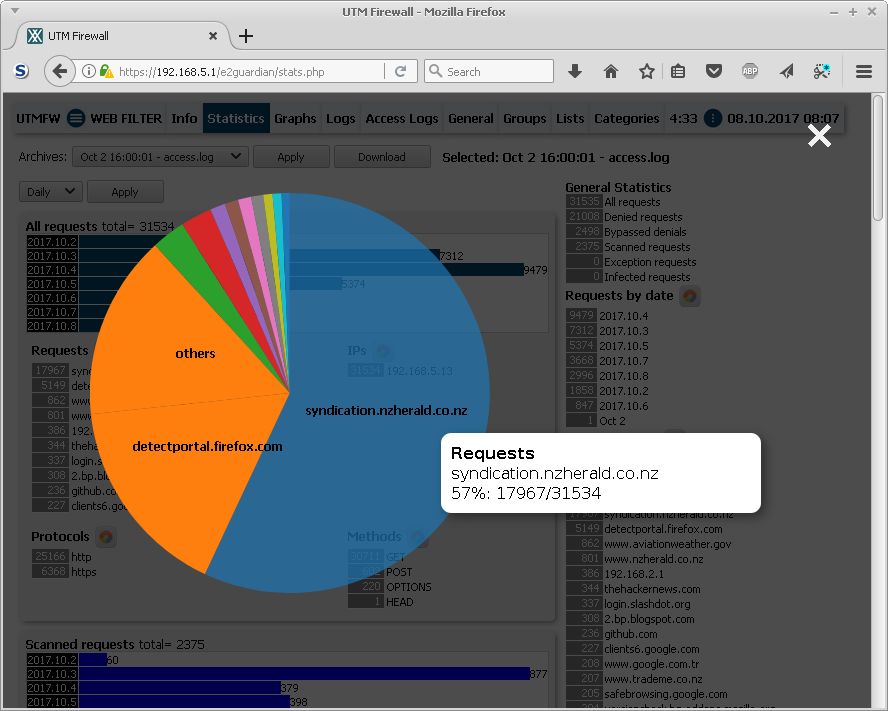Click Apply next to Daily dropdown

point(125,191)
